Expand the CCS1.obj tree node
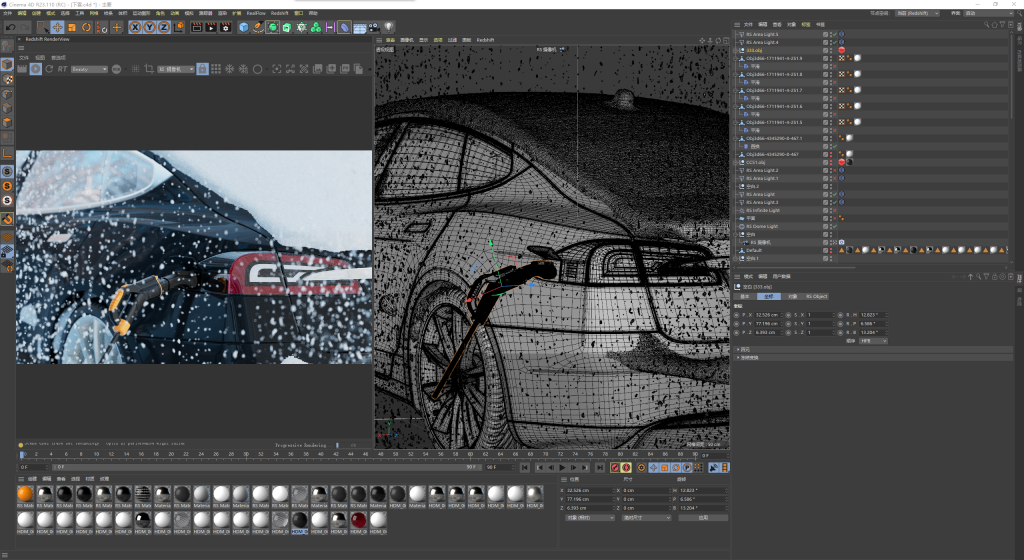This screenshot has height=560, width=1024. coord(736,163)
